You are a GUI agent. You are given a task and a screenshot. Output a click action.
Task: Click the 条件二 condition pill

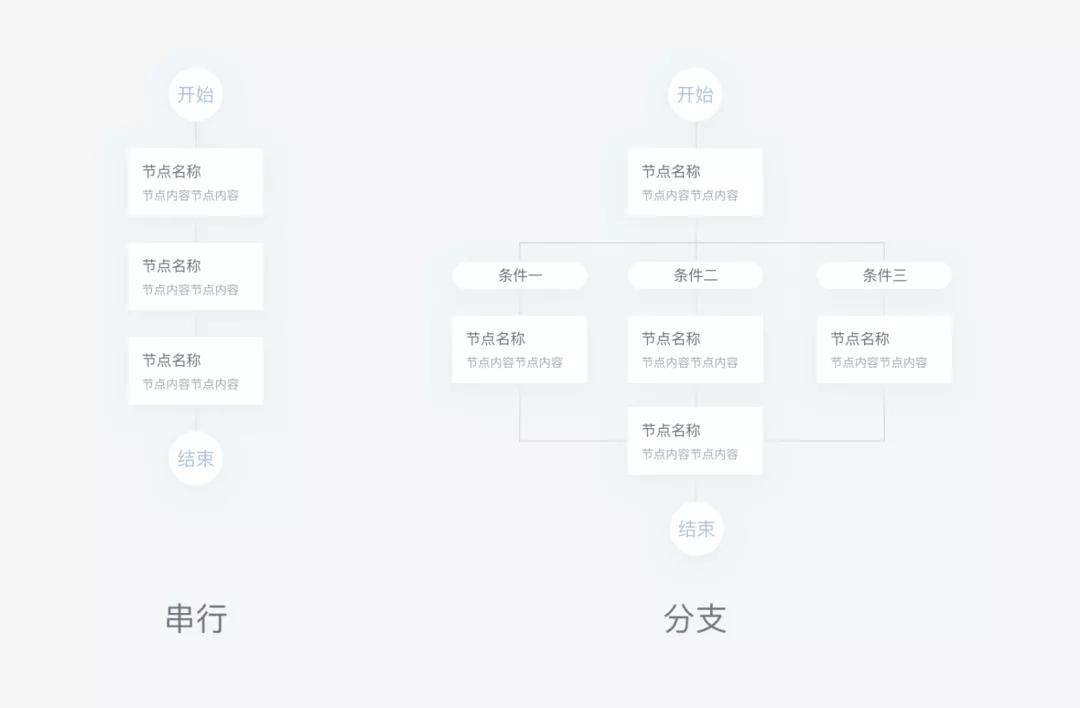point(695,275)
